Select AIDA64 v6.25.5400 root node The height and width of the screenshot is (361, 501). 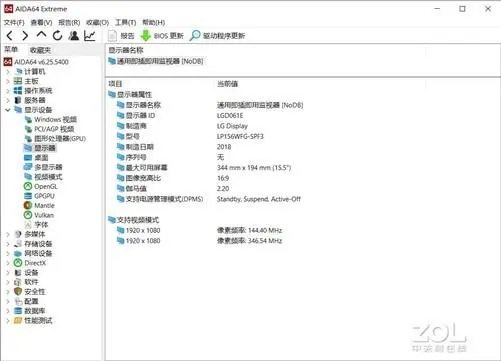[36, 62]
